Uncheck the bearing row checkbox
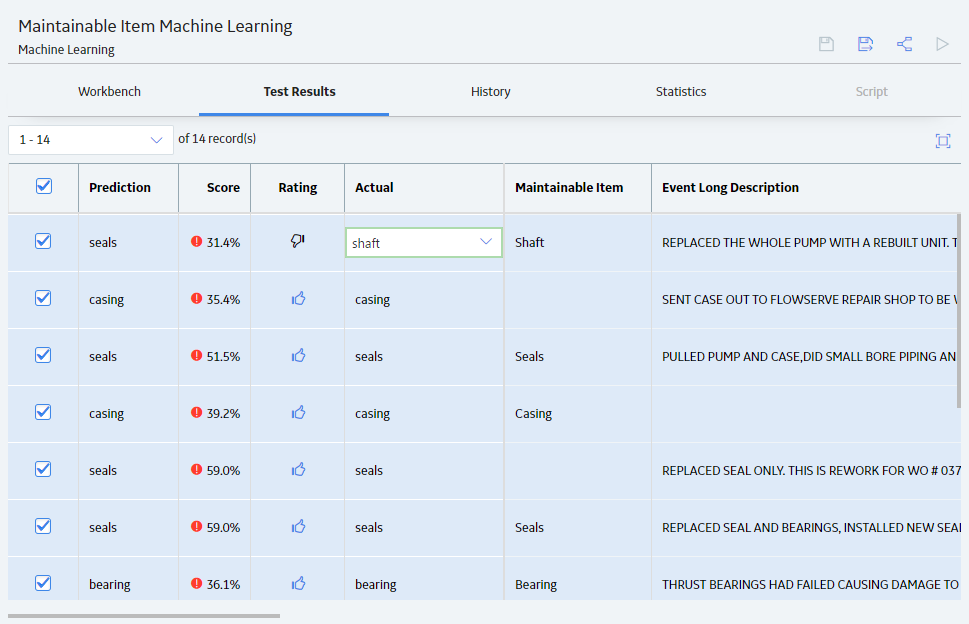Screen dimensions: 969x624 [x=43, y=583]
